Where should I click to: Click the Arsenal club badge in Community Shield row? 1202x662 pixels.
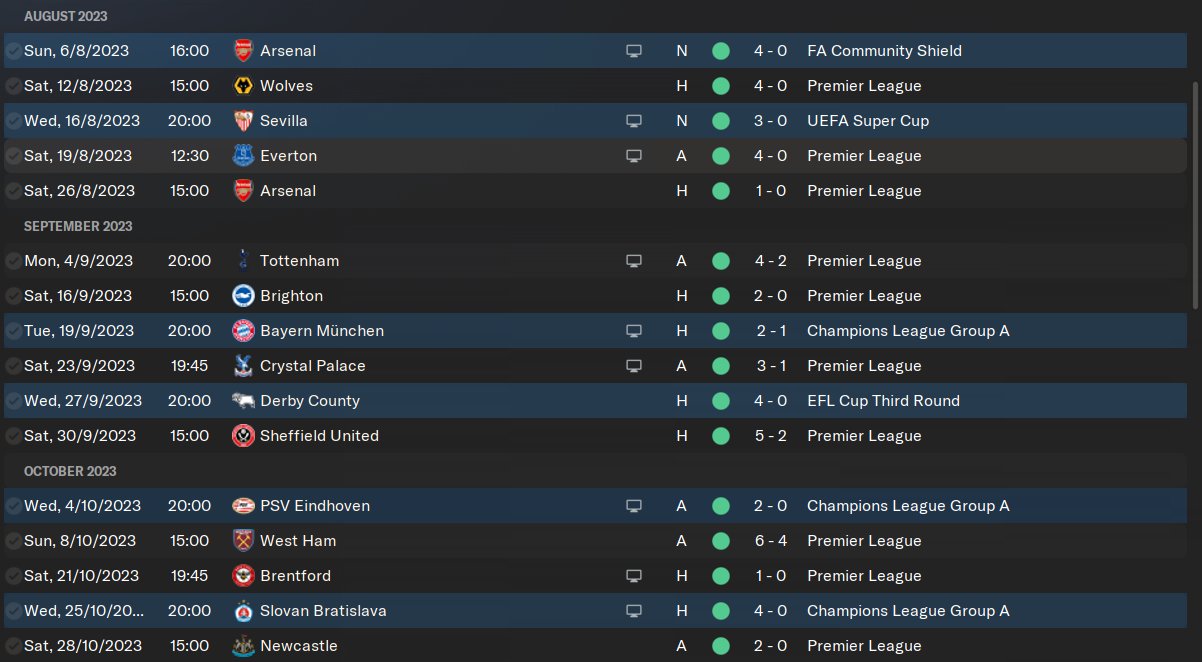(x=242, y=50)
